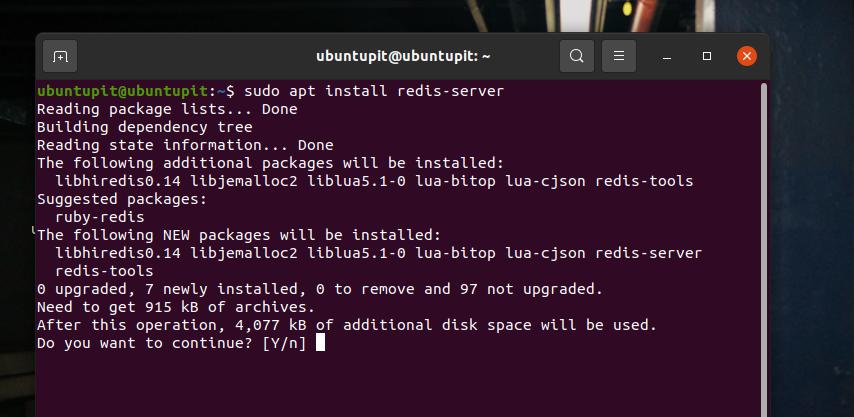The width and height of the screenshot is (854, 417).
Task: Click the "sudo apt install redis-server" command
Action: 374,91
